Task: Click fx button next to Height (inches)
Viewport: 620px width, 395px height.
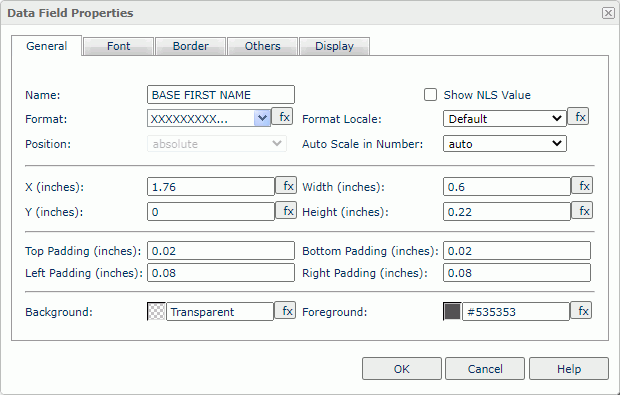Action: click(x=582, y=211)
